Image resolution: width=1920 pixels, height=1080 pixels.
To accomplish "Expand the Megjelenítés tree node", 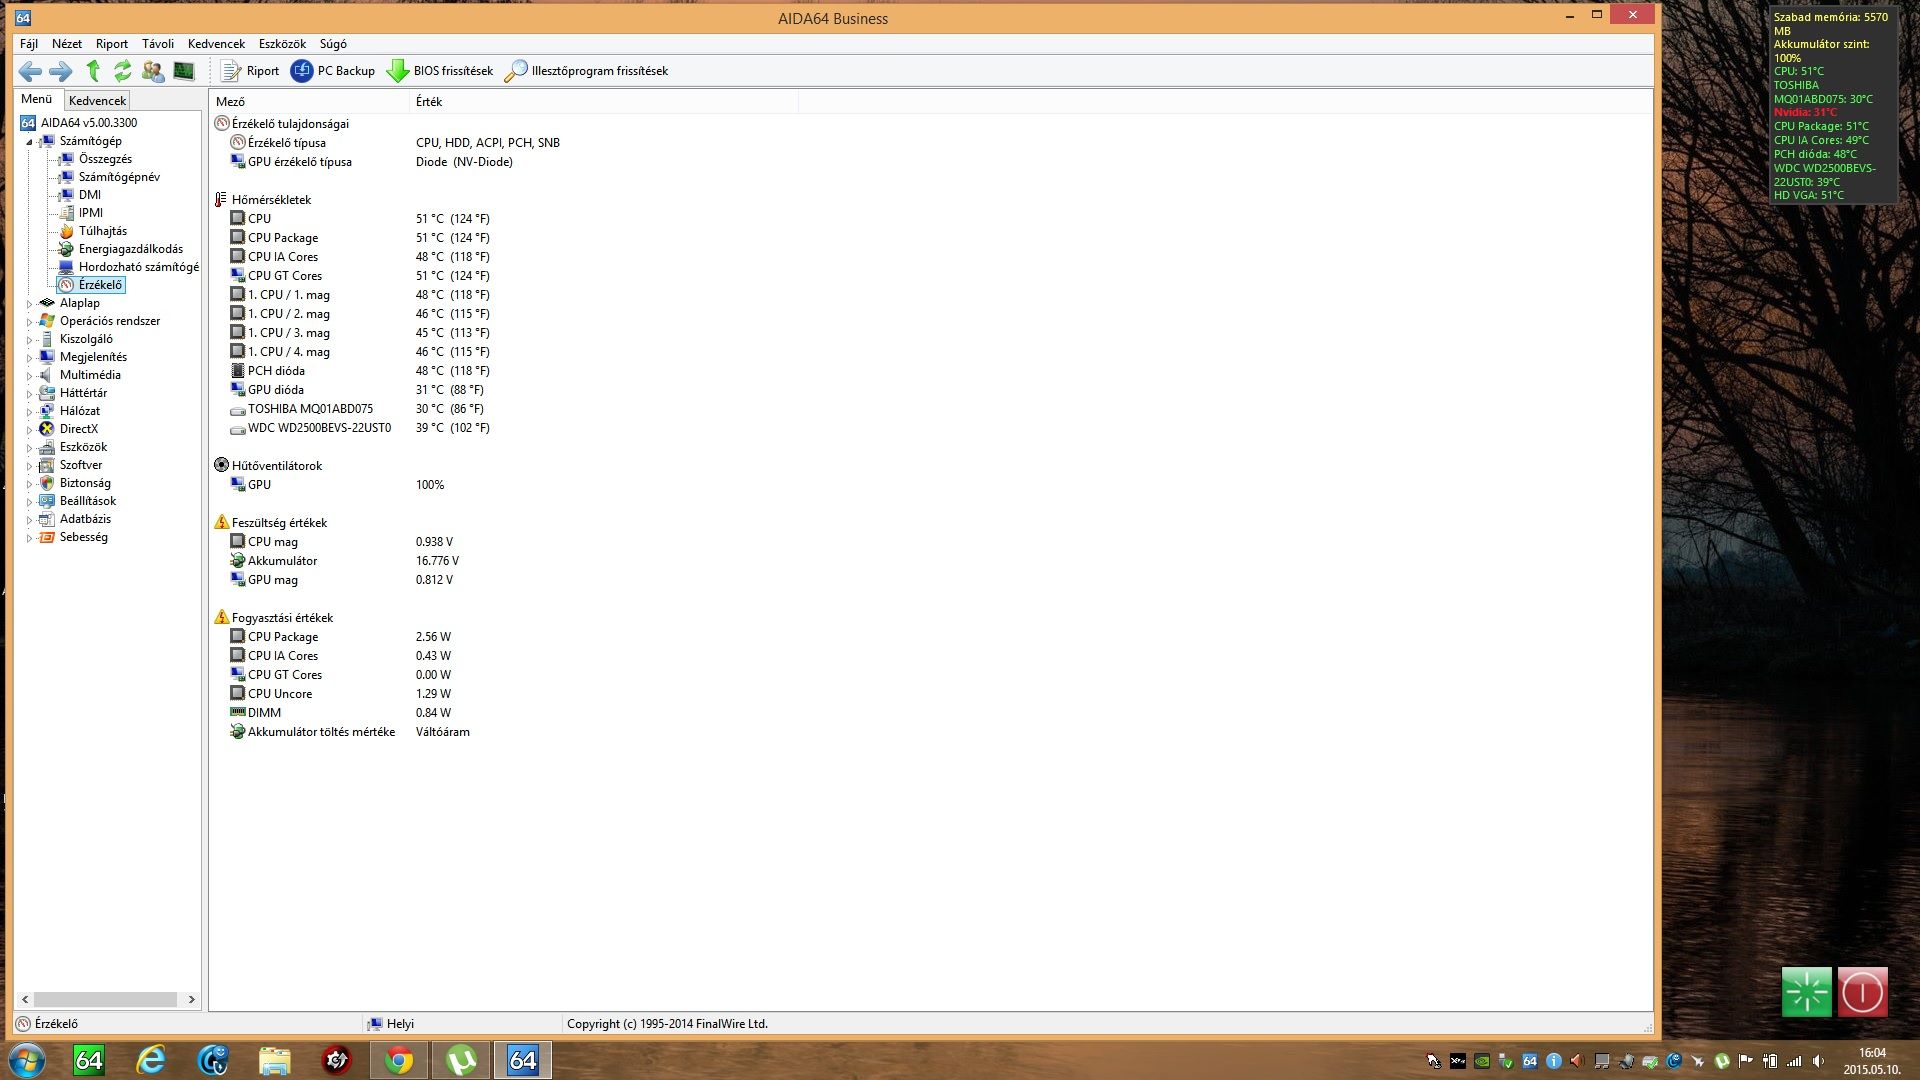I will pos(29,358).
